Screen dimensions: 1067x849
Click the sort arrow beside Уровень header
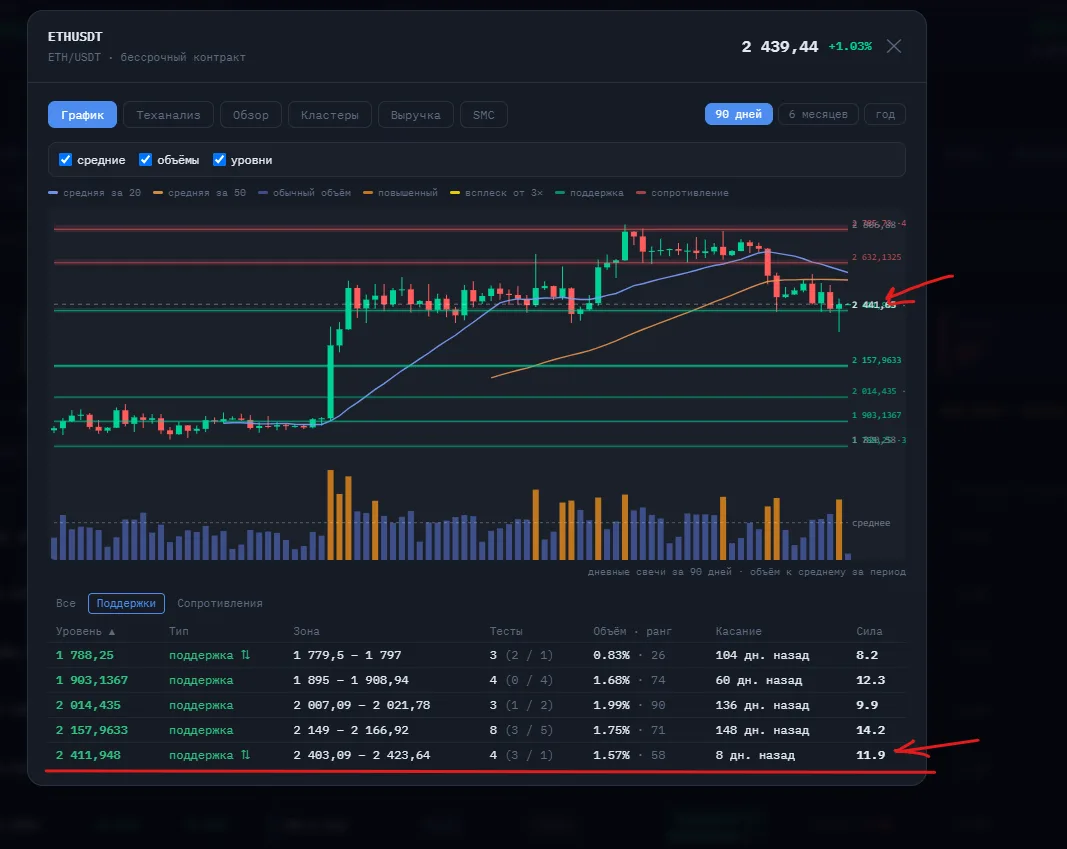112,632
